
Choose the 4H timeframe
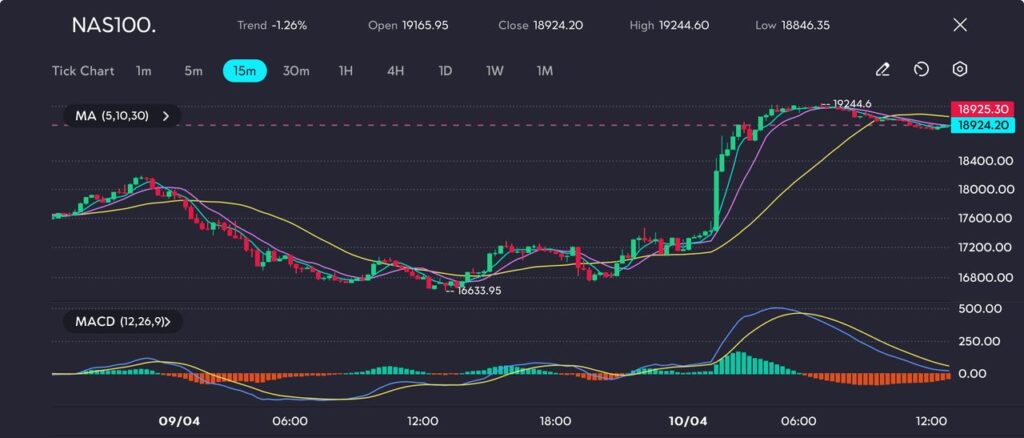point(396,71)
